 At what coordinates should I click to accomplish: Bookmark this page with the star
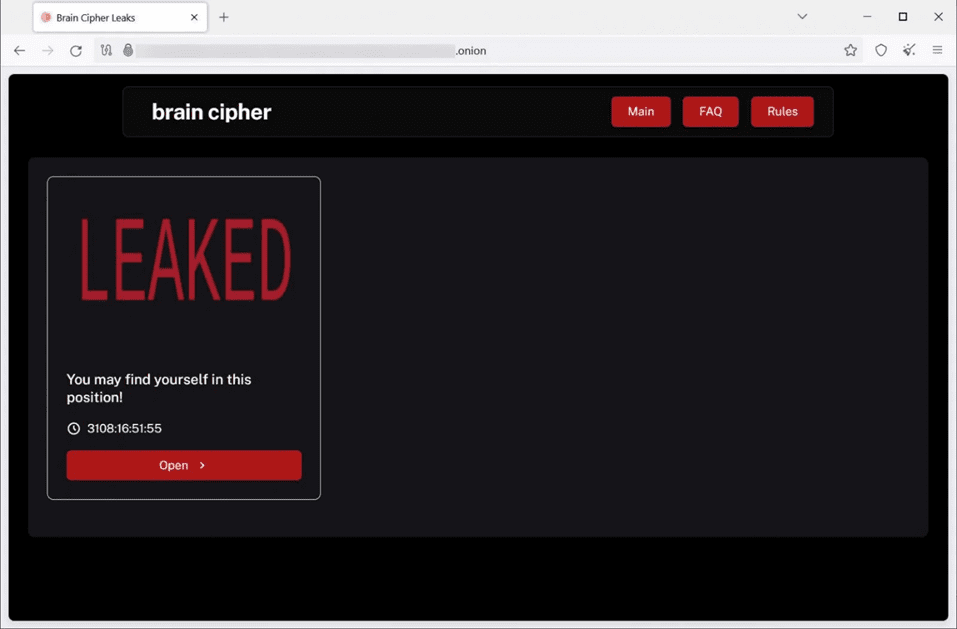(x=850, y=51)
